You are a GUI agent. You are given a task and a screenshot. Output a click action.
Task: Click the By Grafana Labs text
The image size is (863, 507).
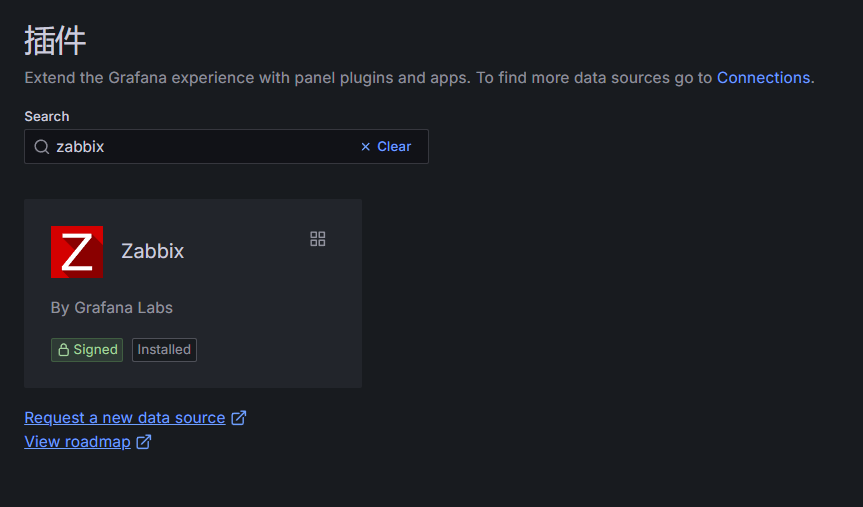tap(112, 308)
